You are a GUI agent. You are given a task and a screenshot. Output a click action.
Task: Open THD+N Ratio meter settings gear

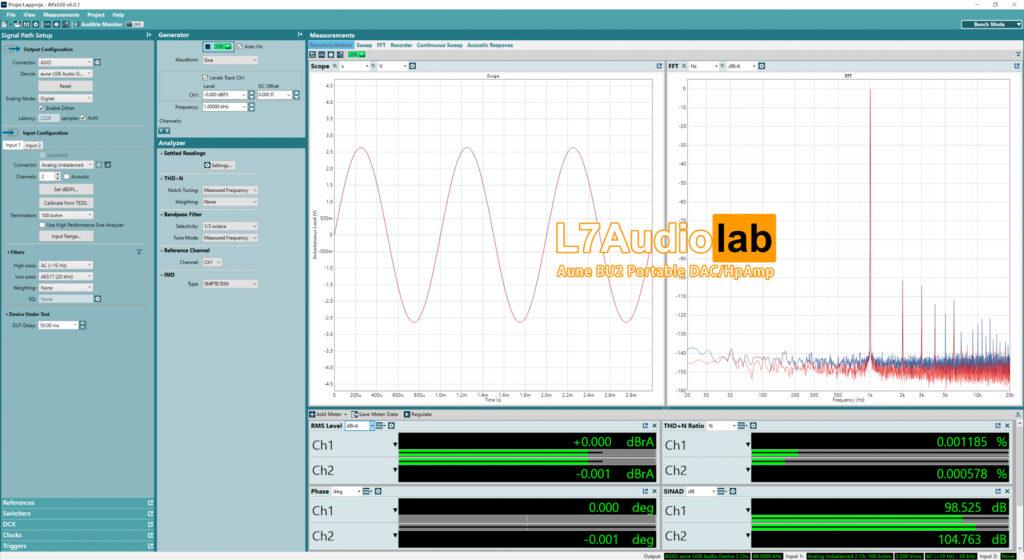tap(753, 426)
